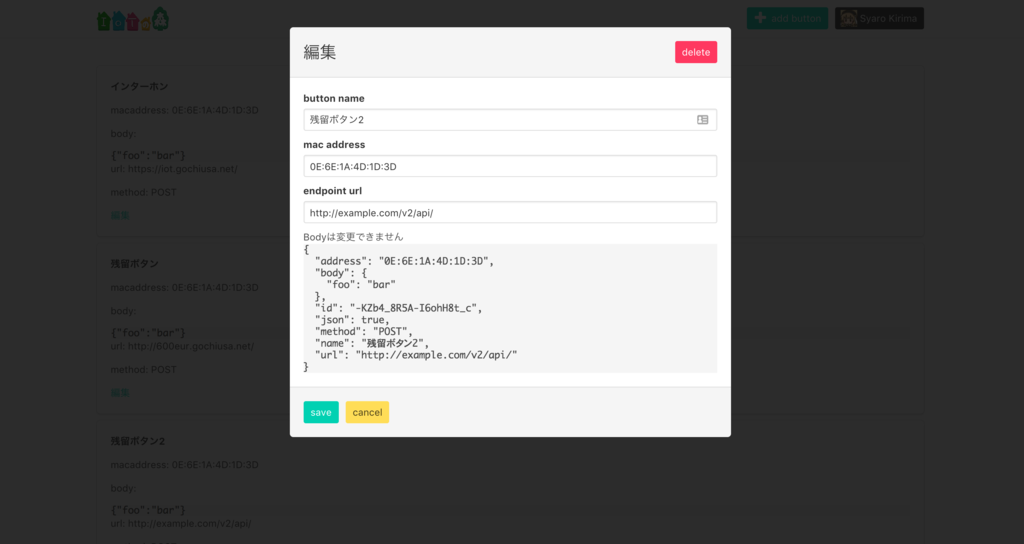1024x544 pixels.
Task: Cancel the edit dialog
Action: (x=367, y=412)
